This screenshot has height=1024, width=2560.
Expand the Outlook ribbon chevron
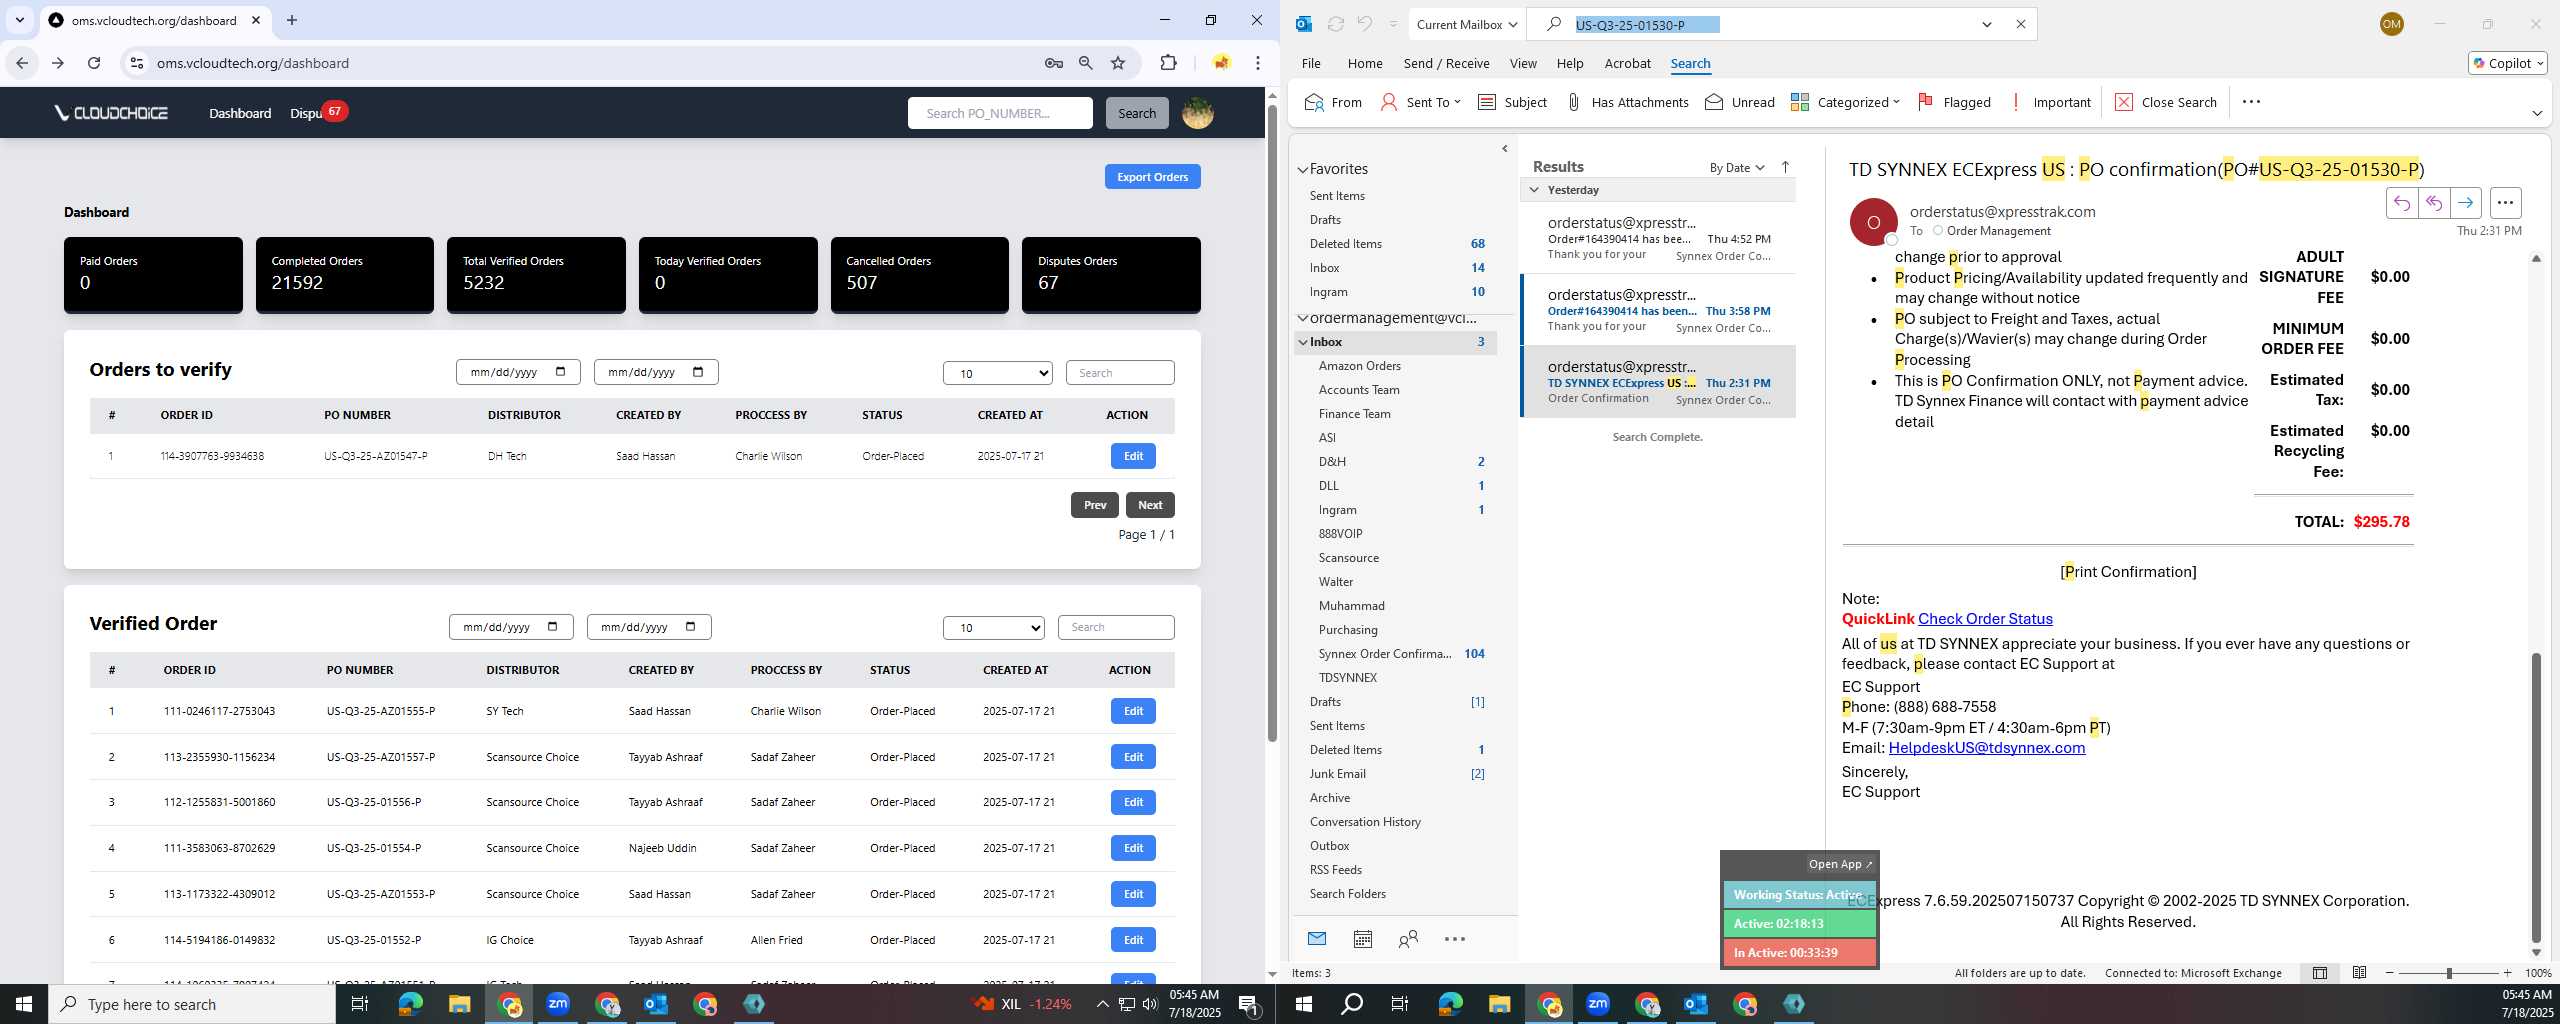2537,113
